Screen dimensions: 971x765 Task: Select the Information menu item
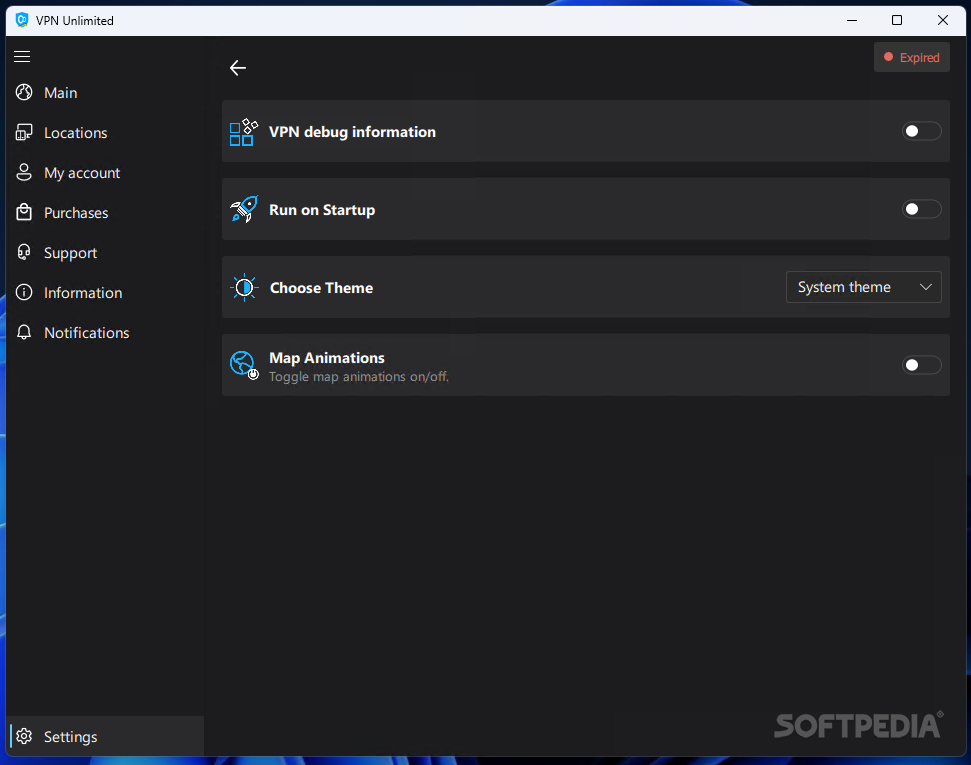[x=105, y=292]
